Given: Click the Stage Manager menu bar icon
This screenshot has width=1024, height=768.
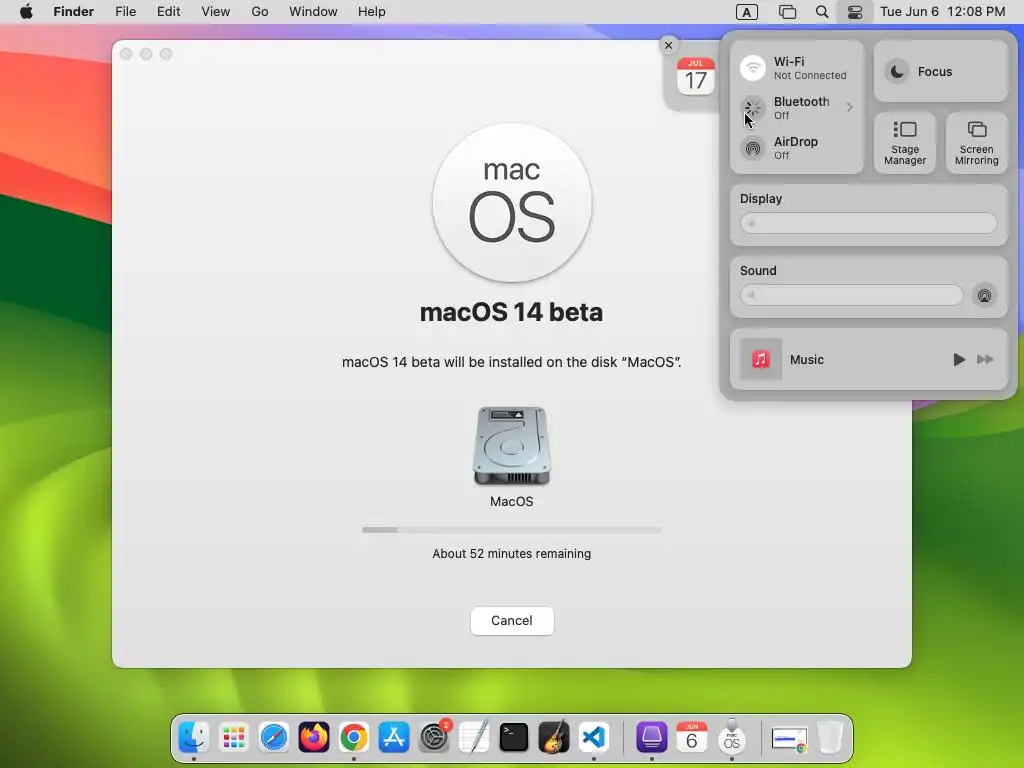Looking at the screenshot, I should tap(787, 12).
